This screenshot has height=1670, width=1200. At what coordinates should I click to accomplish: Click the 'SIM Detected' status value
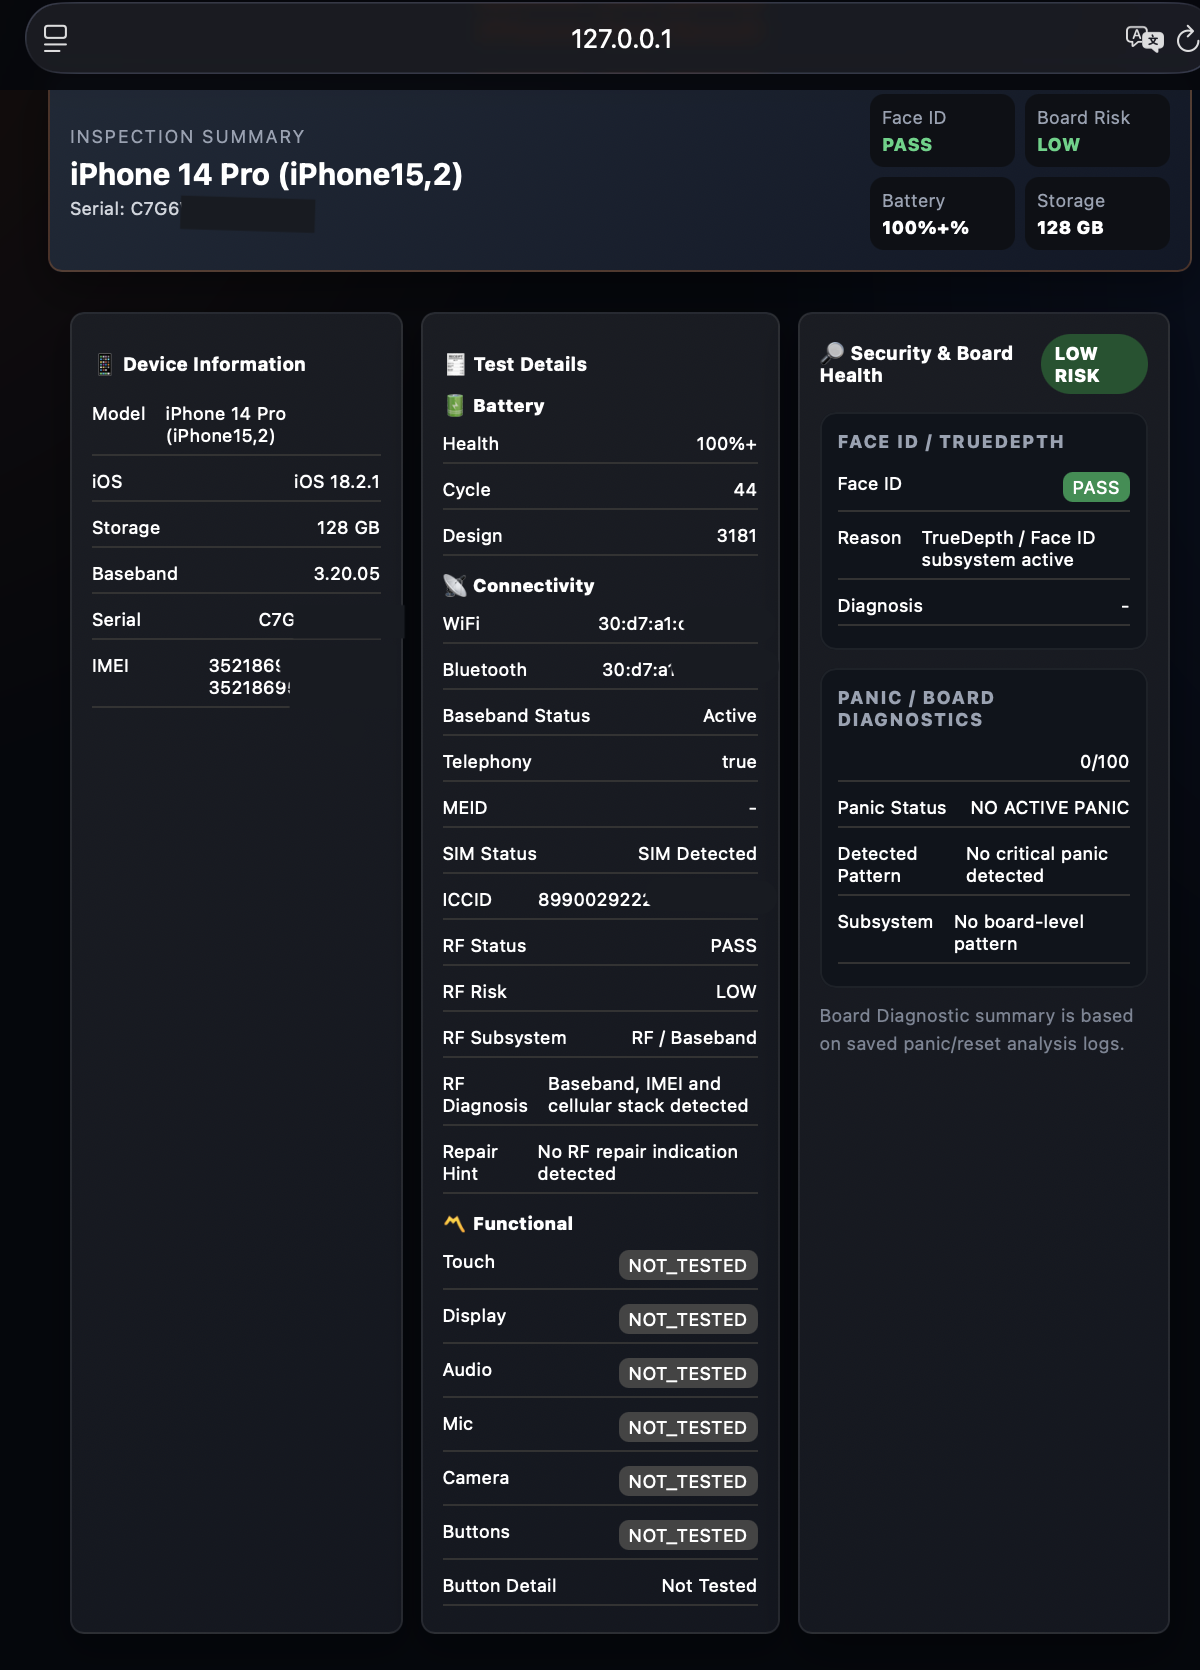click(x=697, y=853)
